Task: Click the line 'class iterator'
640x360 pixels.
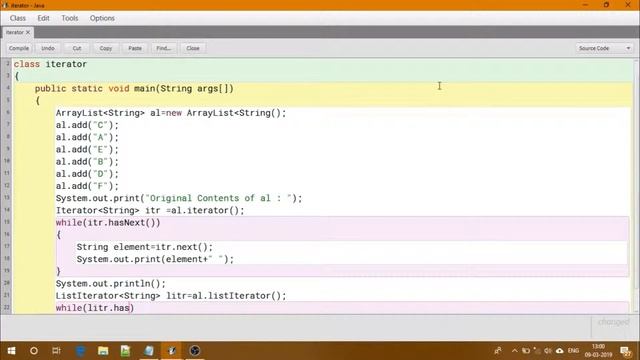Action: (x=50, y=64)
